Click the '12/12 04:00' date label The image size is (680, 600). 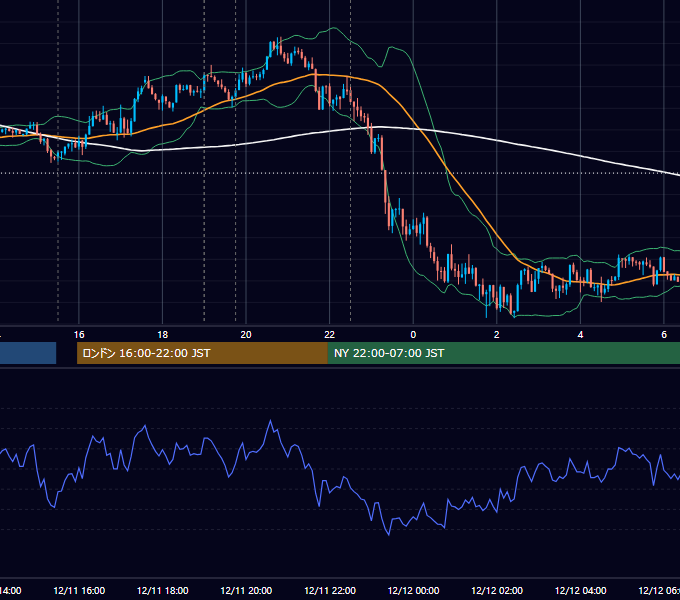580,591
